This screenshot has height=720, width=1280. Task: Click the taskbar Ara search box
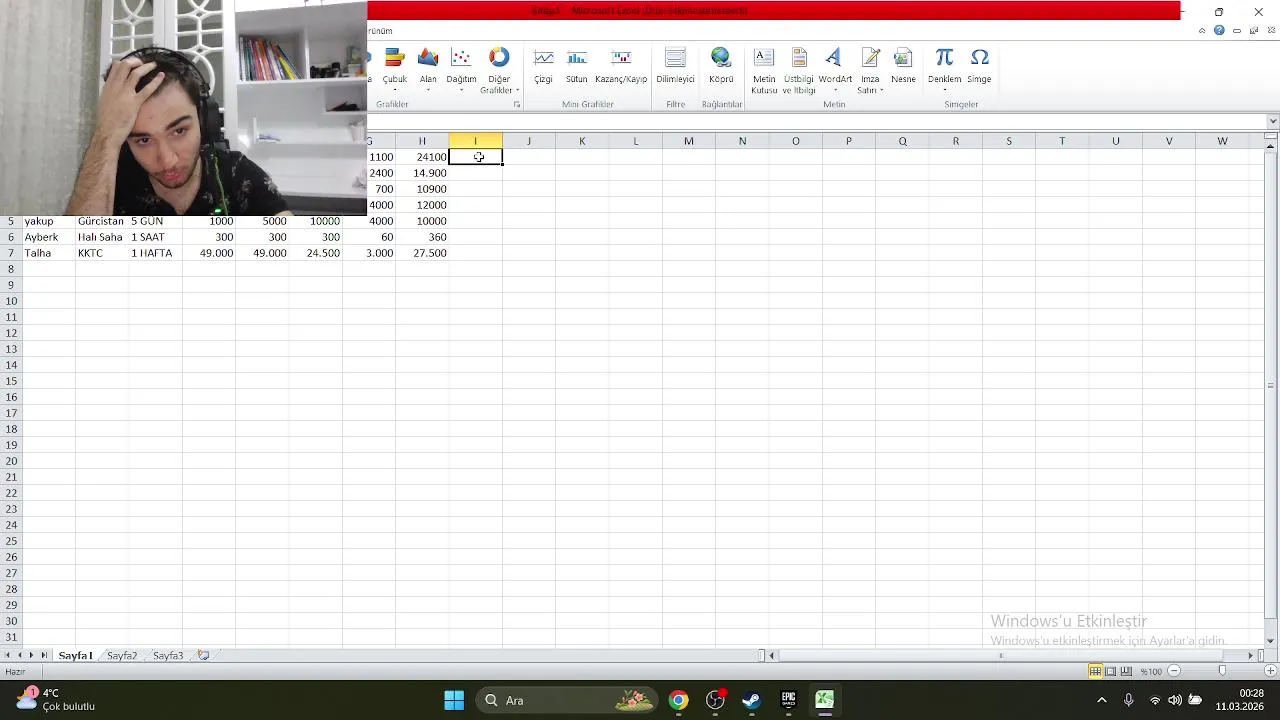[567, 700]
